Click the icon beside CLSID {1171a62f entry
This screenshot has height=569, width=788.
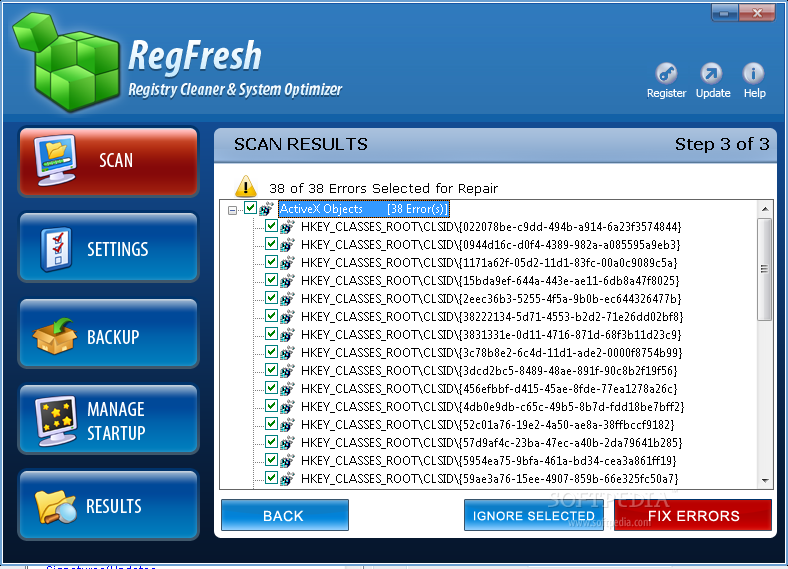pyautogui.click(x=287, y=263)
